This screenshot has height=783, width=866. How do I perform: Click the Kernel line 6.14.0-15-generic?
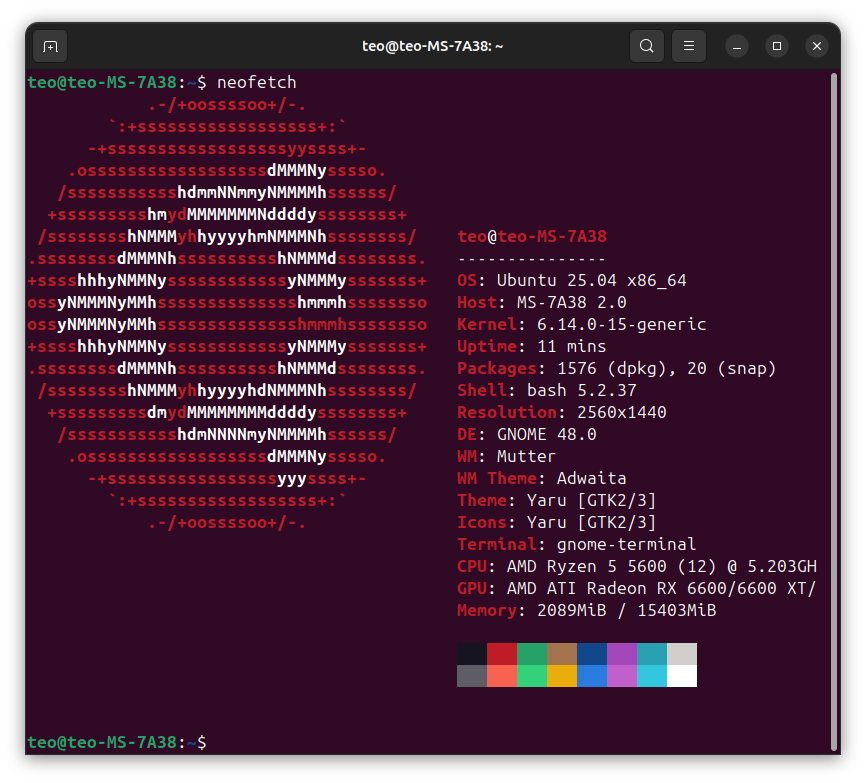[582, 324]
